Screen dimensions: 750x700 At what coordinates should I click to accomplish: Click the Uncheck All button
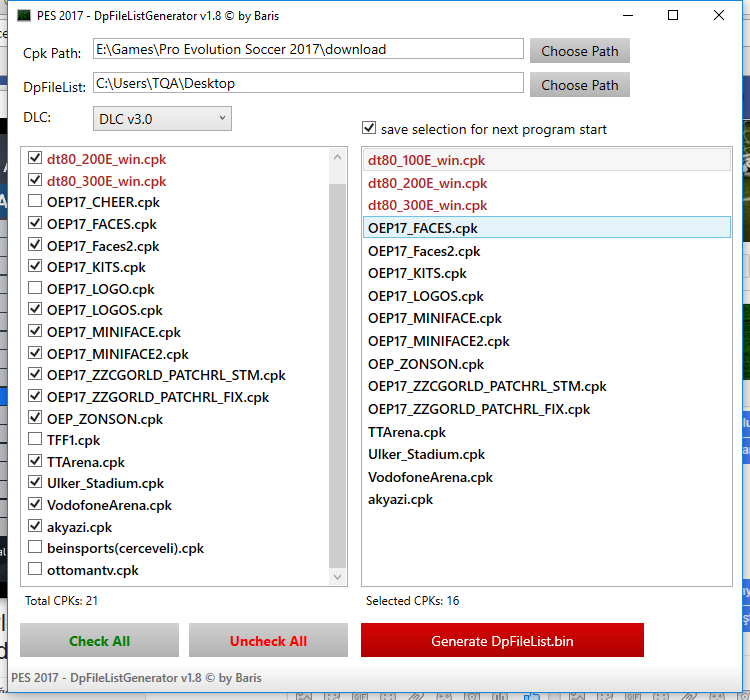[x=268, y=640]
